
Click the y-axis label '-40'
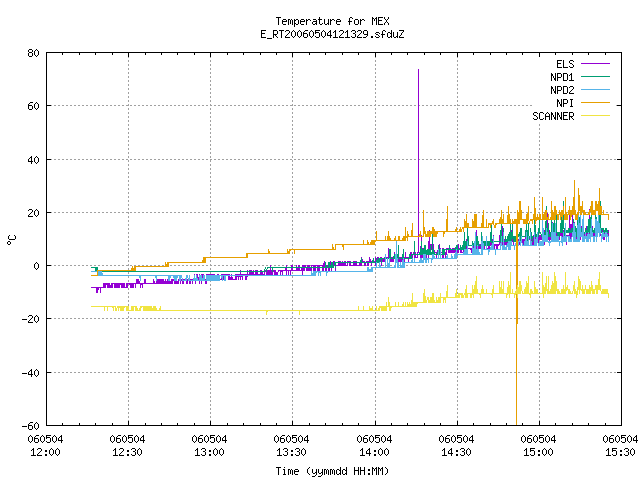(x=30, y=373)
